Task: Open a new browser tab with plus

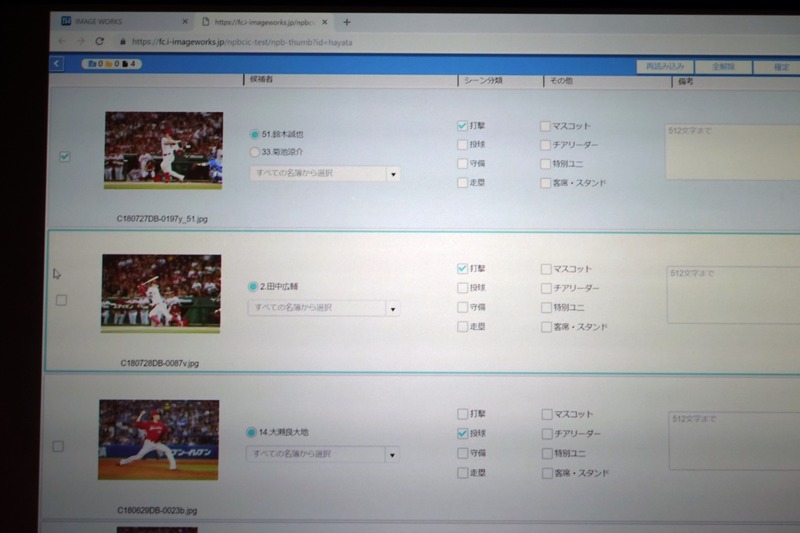Action: coord(347,22)
